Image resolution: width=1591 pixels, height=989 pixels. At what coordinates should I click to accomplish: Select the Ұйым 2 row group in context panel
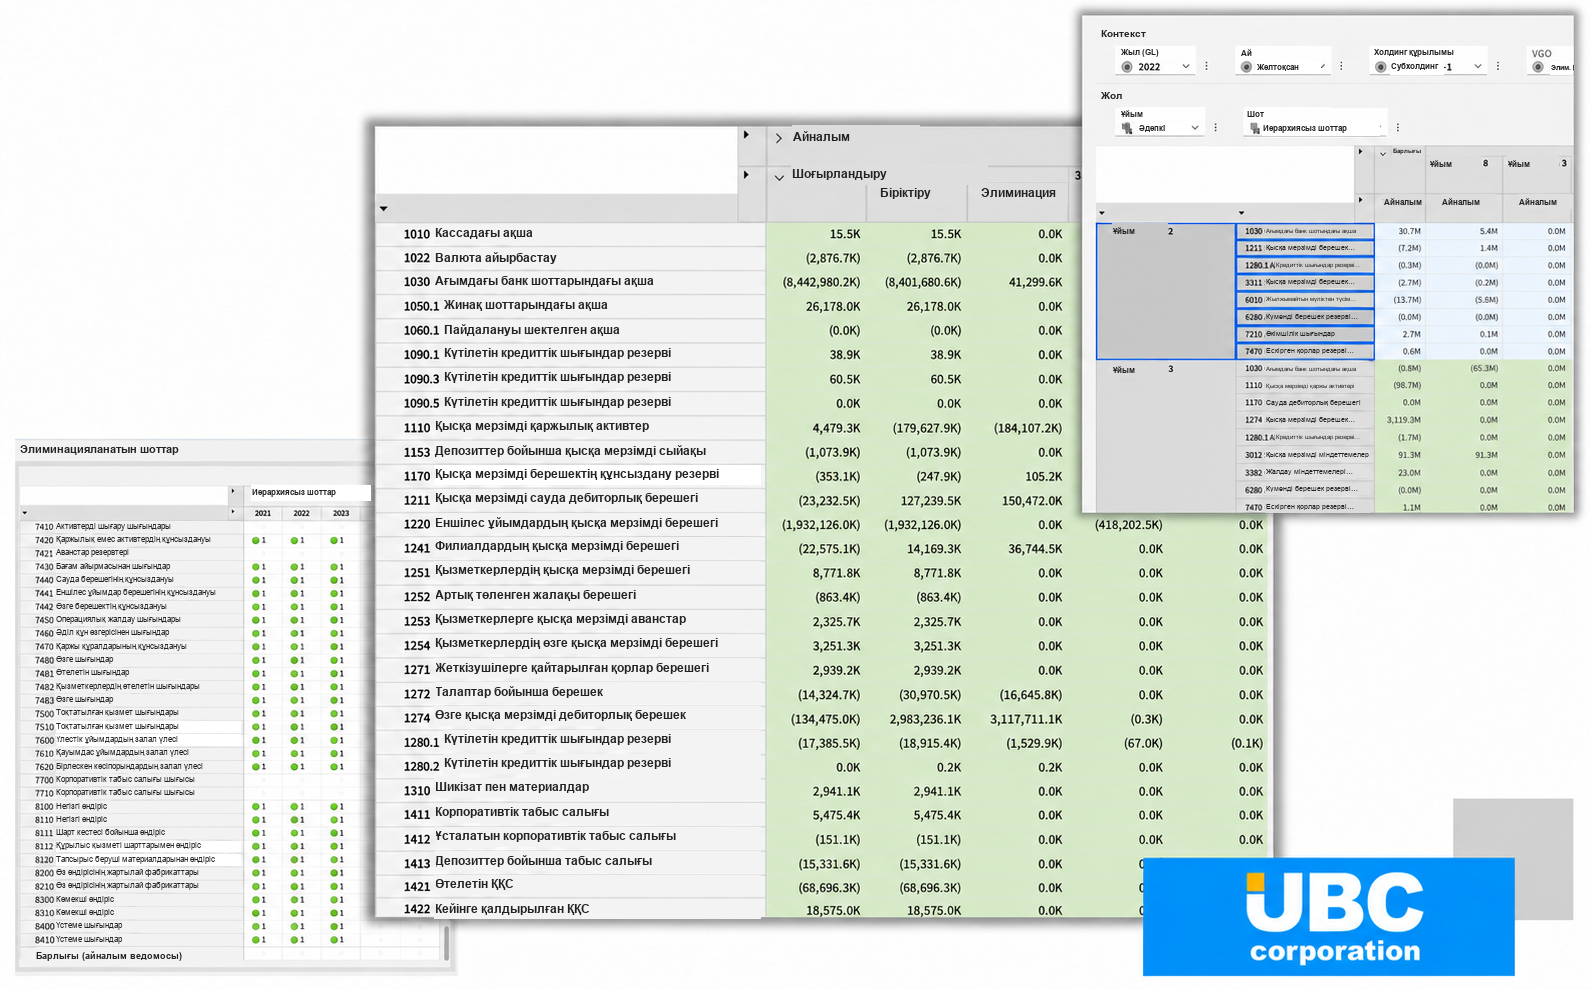pos(1166,291)
